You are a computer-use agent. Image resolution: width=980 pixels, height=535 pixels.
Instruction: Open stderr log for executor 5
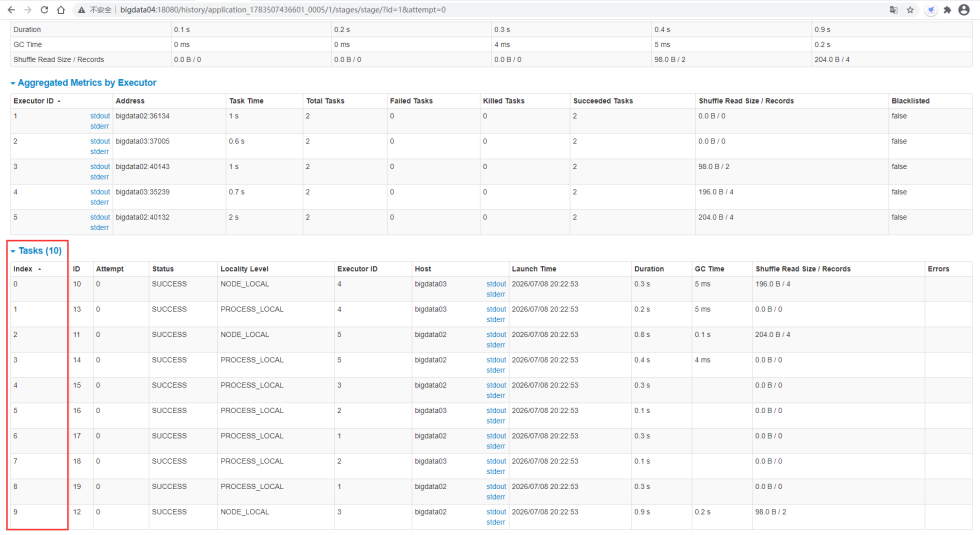(x=100, y=227)
